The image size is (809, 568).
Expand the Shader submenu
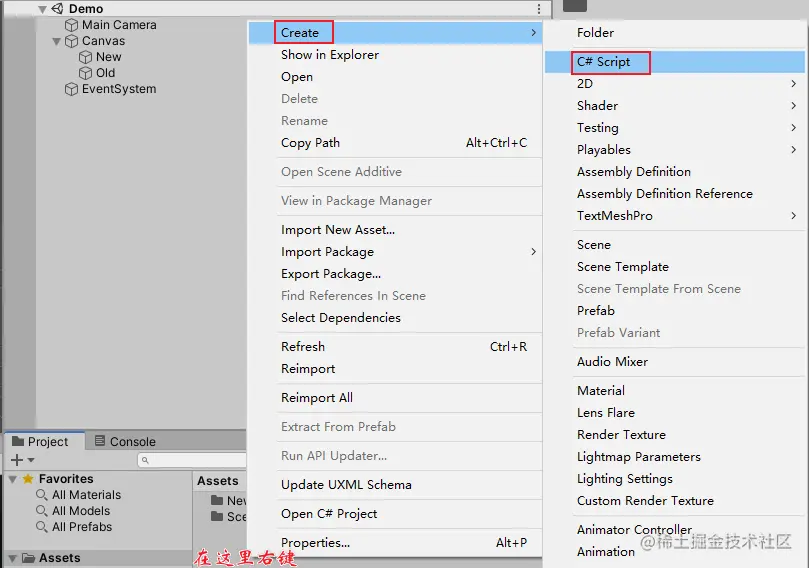click(x=794, y=106)
